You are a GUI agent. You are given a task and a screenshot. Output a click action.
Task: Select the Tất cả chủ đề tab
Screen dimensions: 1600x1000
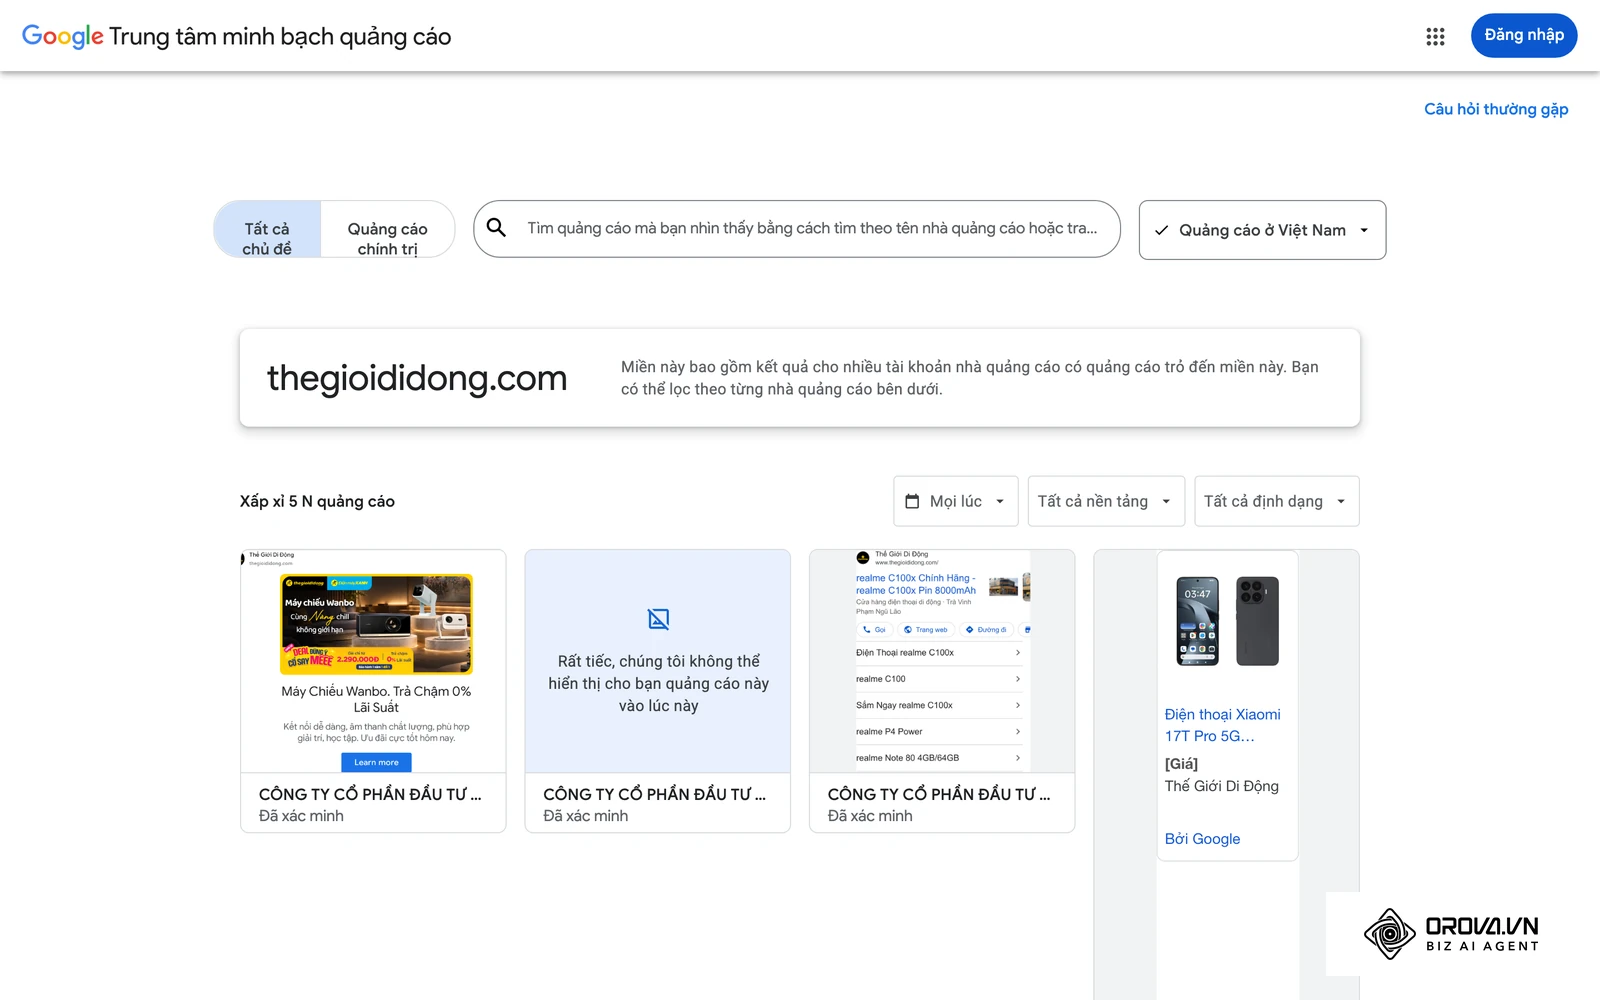[x=267, y=230]
